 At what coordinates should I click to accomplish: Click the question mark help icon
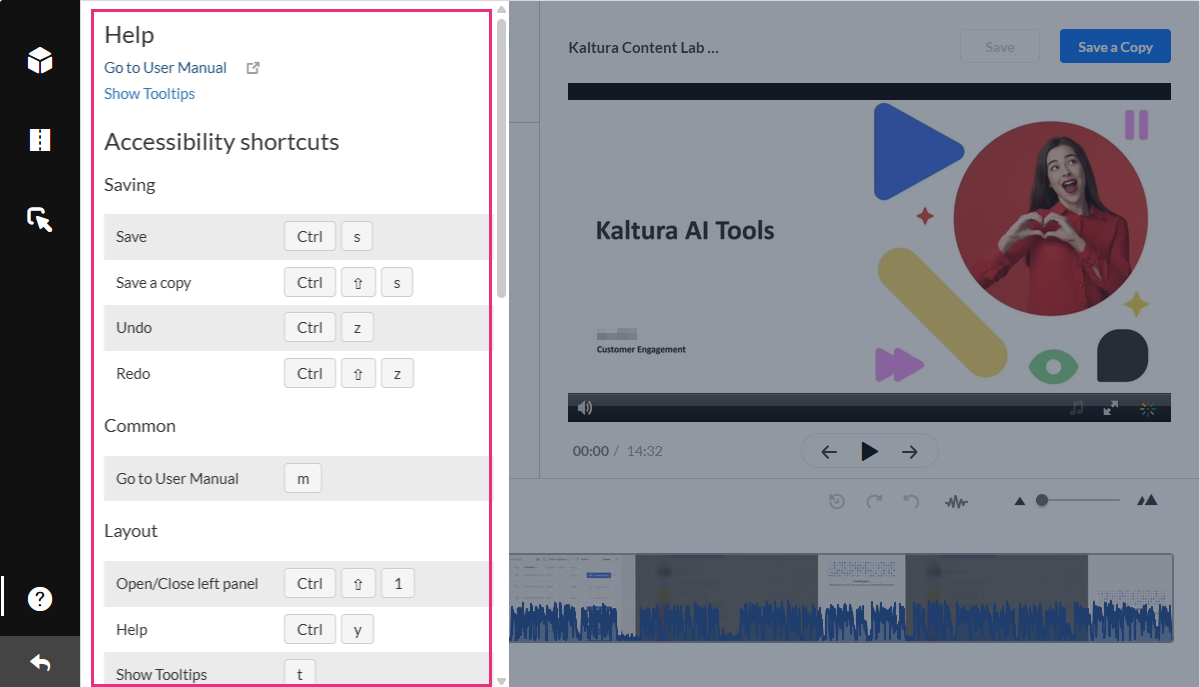click(40, 599)
